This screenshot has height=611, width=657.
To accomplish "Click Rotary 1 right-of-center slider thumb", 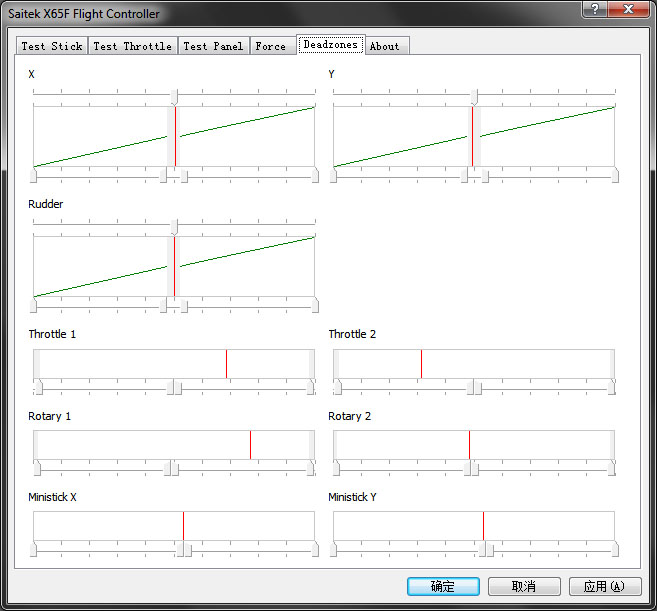I will (x=175, y=468).
